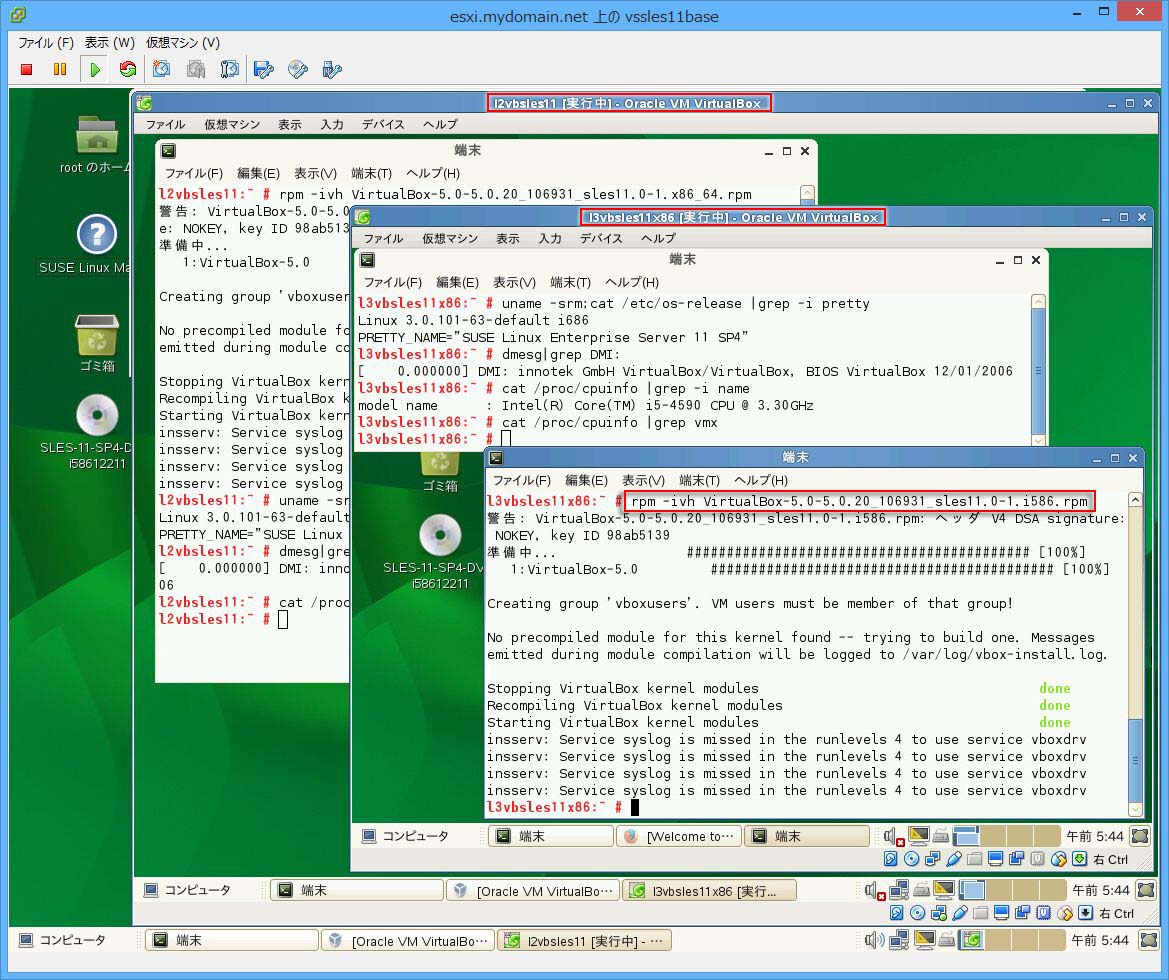Switch to [Welcome to… Firefox taskbar button
Screen dimensions: 1169x980
679,836
